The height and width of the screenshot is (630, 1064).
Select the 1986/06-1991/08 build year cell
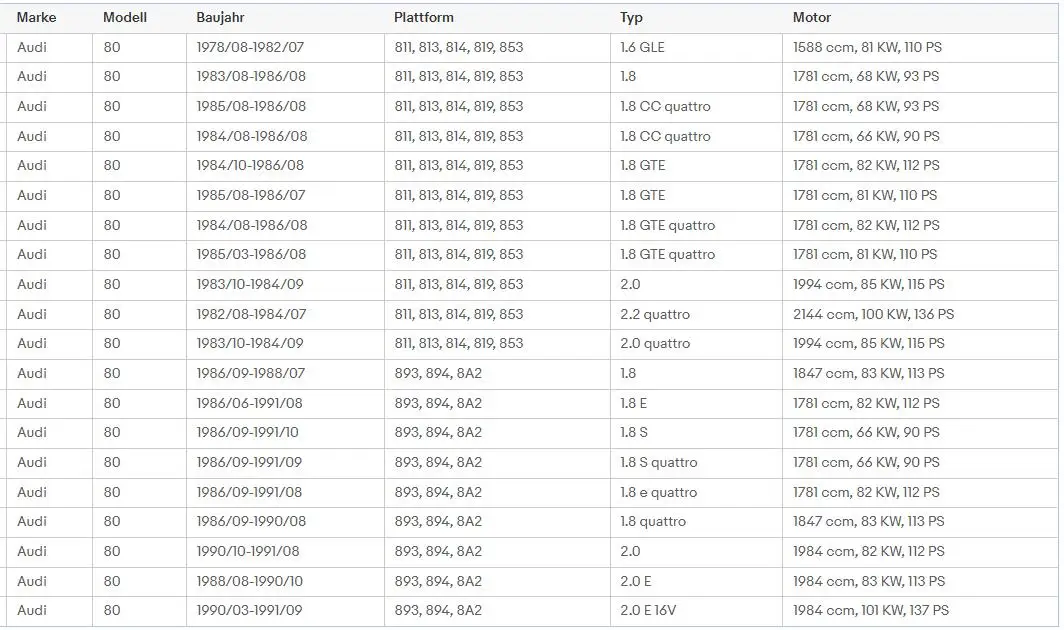[x=251, y=403]
